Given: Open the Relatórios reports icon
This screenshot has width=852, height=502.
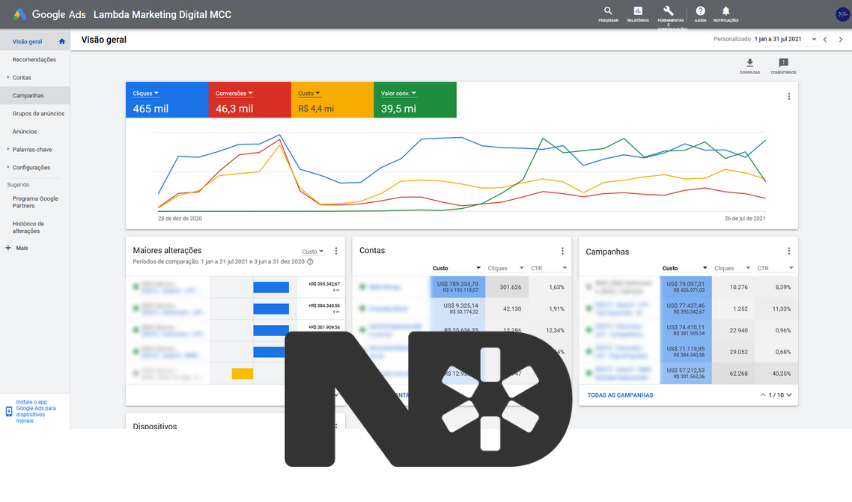Looking at the screenshot, I should point(637,11).
